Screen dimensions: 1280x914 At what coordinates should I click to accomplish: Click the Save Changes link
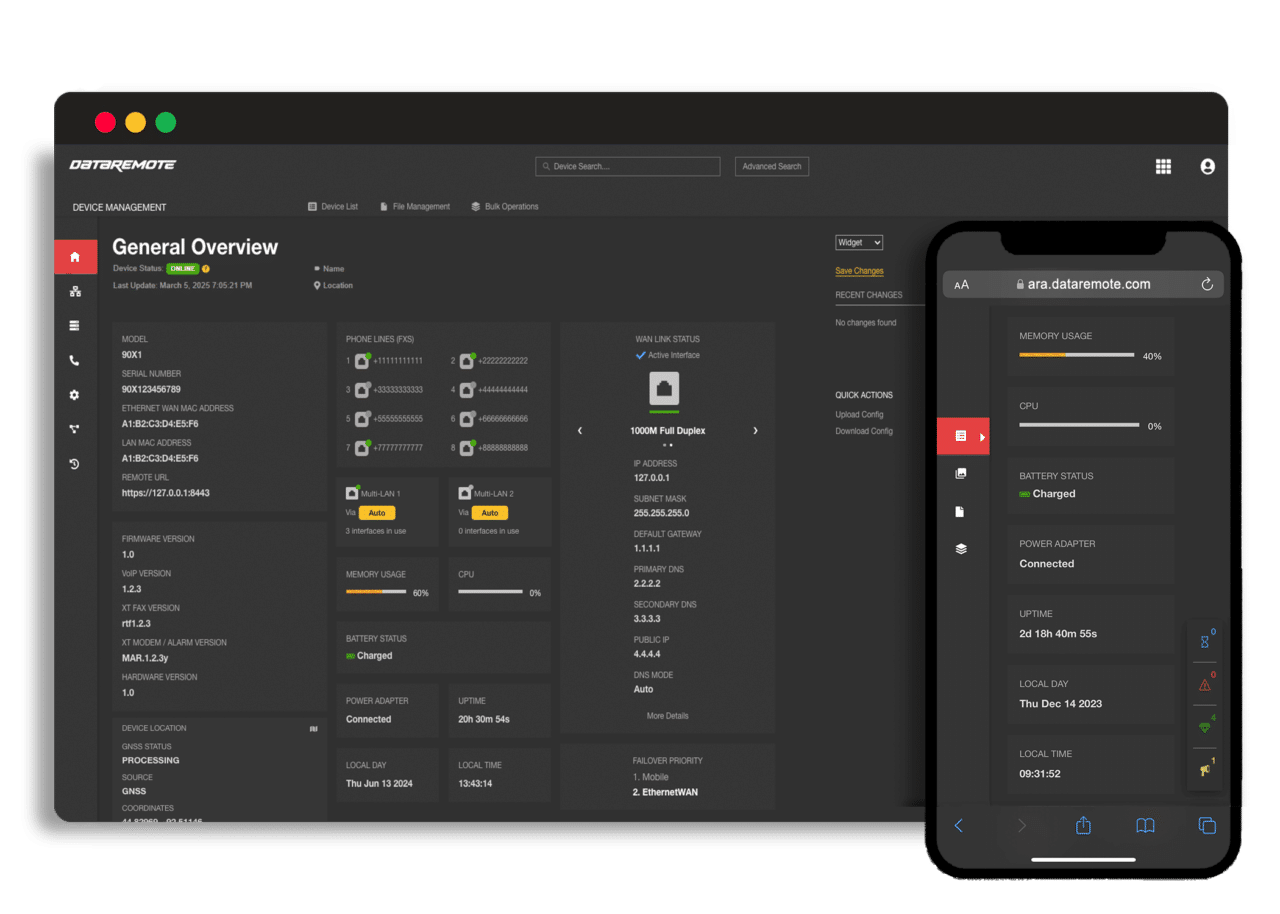(x=859, y=271)
